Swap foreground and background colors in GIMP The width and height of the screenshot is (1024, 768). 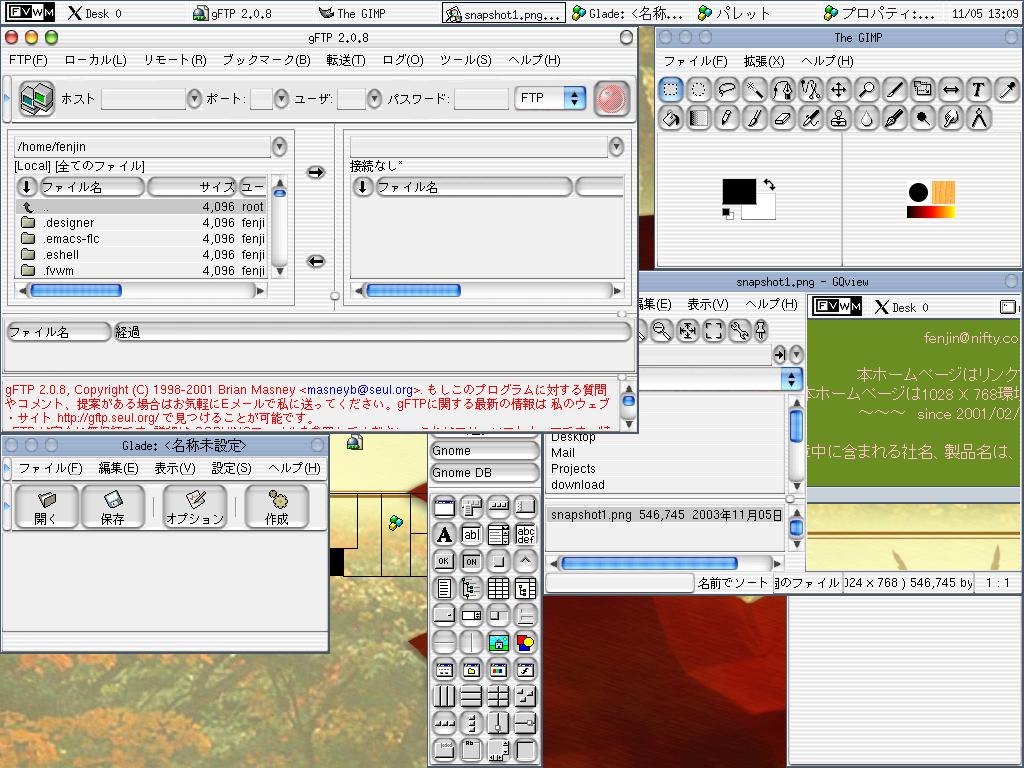coord(770,185)
